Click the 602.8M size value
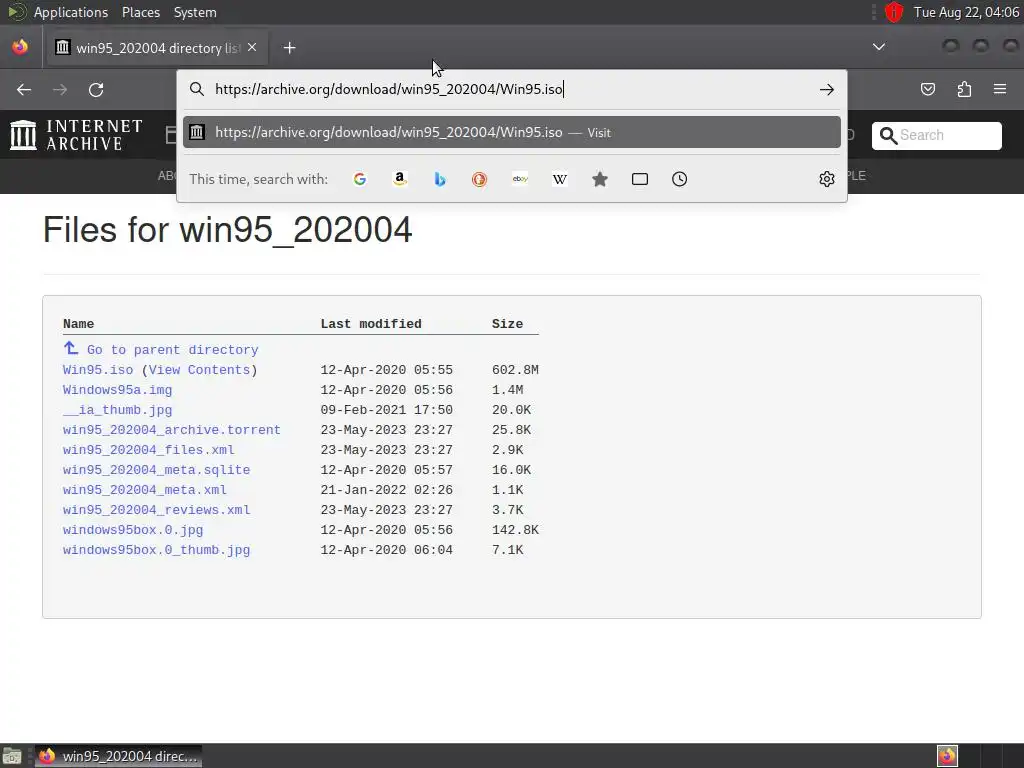 515,370
